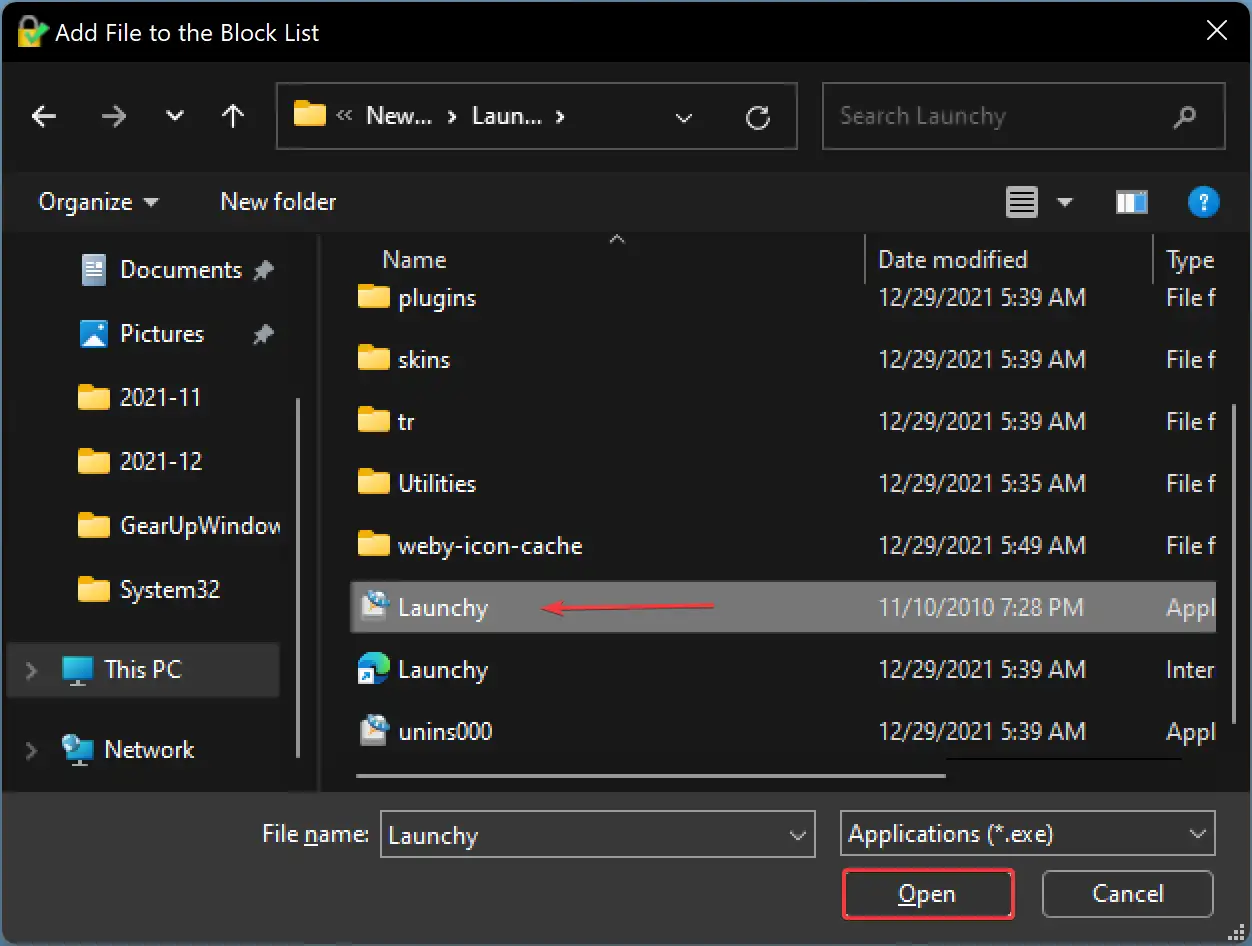
Task: Click the skins folder icon
Action: coord(374,359)
